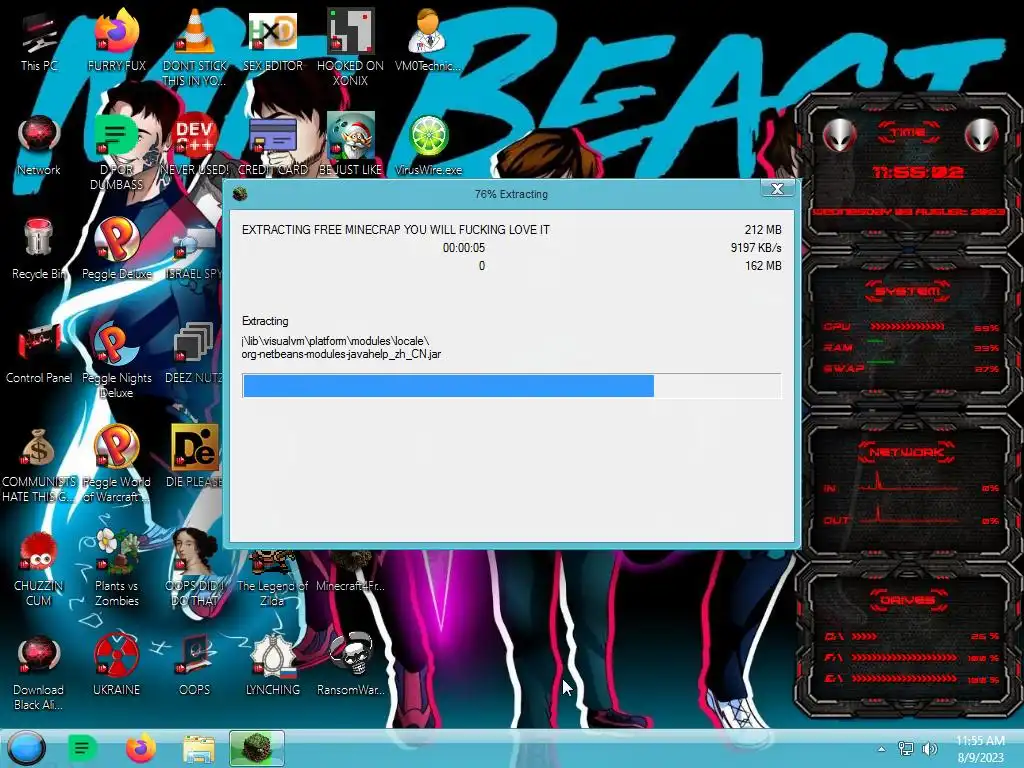Click the CPU usage bar in SYSTEM gadget
Image resolution: width=1024 pixels, height=768 pixels.
coord(907,327)
